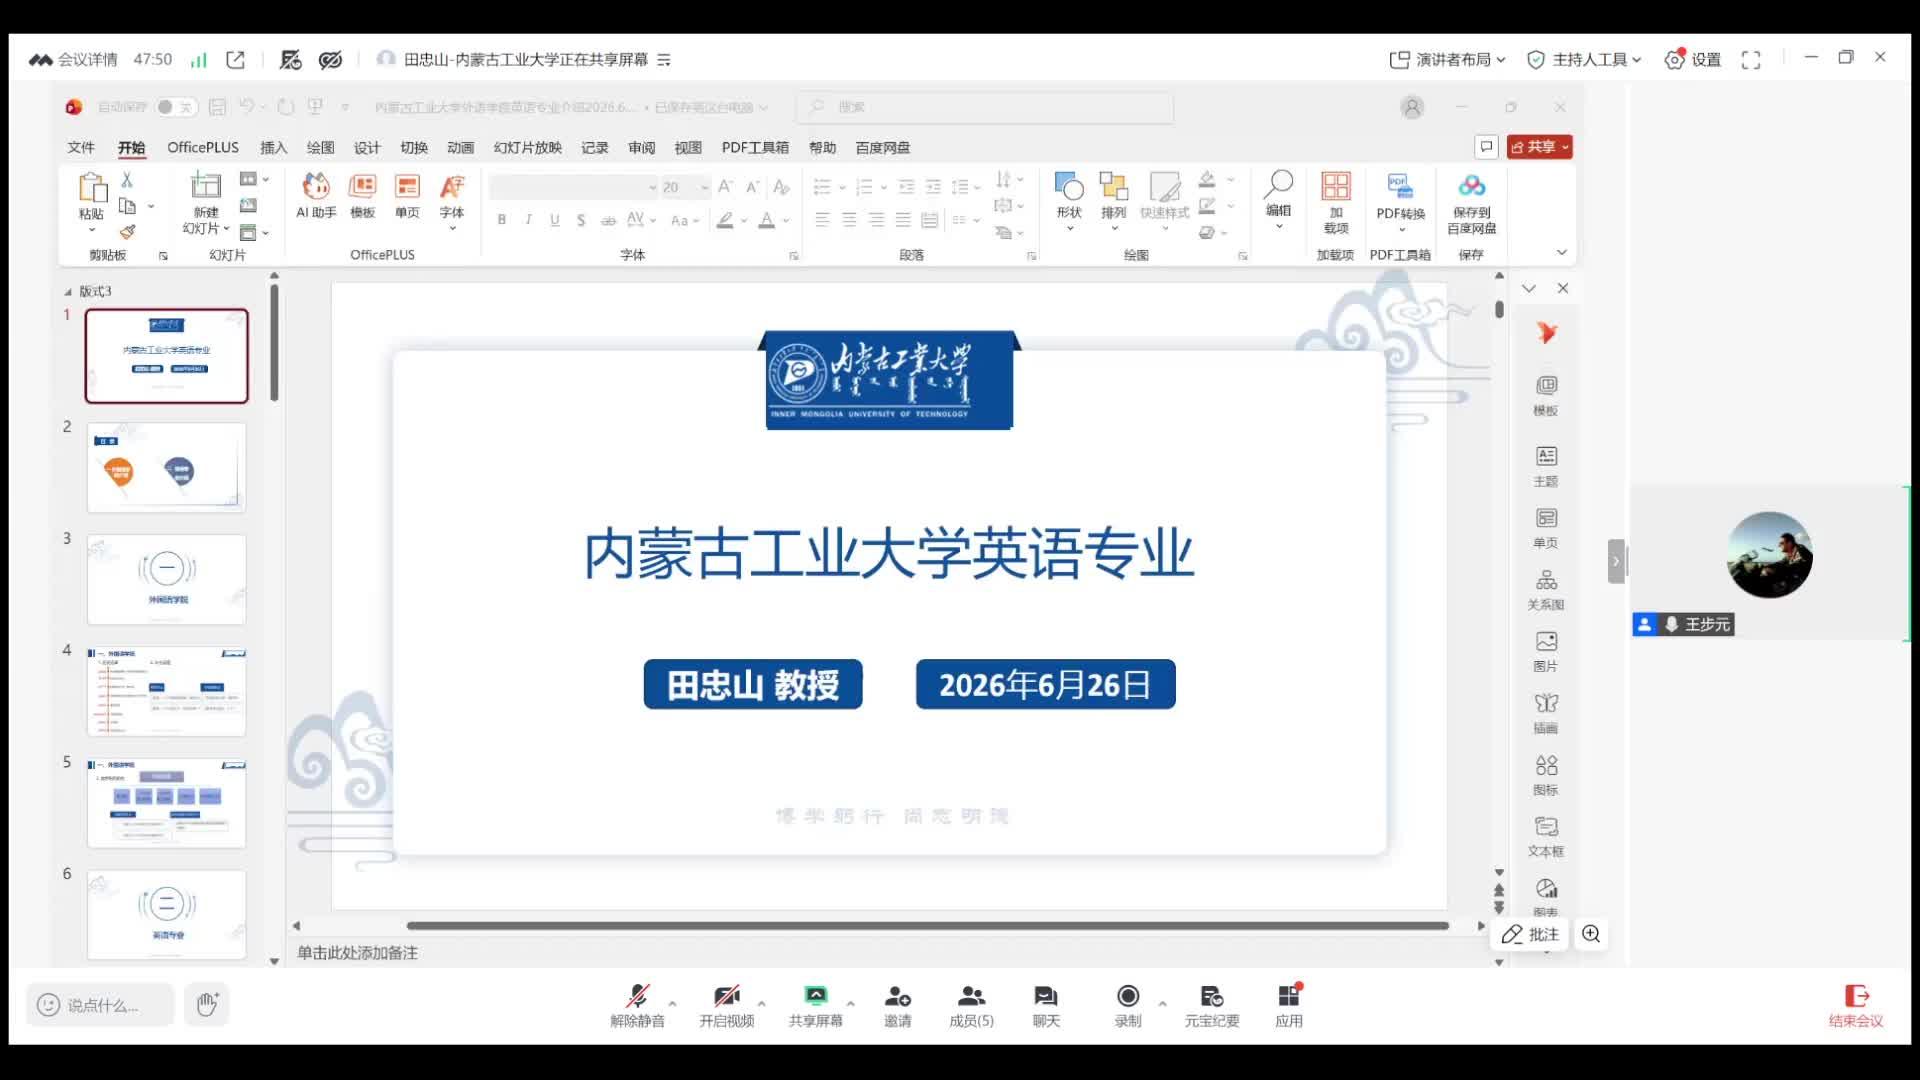The image size is (1920, 1080).
Task: Click the 元宝纪要 meeting notes icon
Action: (1212, 1005)
